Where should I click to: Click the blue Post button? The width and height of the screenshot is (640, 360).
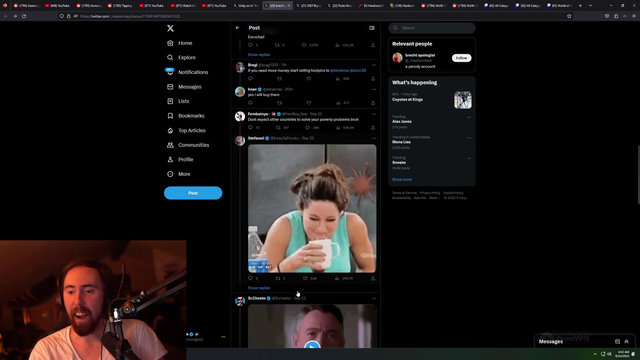click(193, 193)
